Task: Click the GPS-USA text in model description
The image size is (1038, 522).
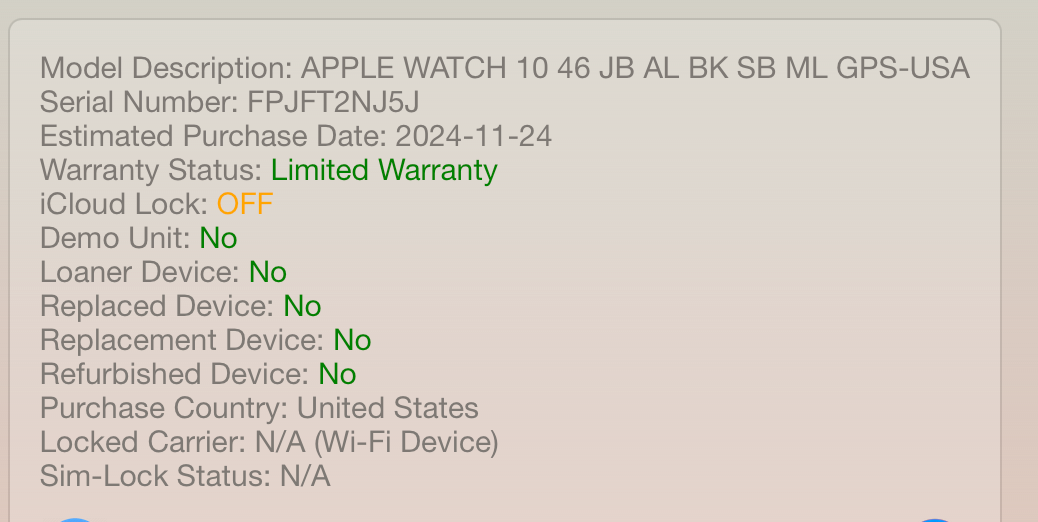Action: click(903, 68)
